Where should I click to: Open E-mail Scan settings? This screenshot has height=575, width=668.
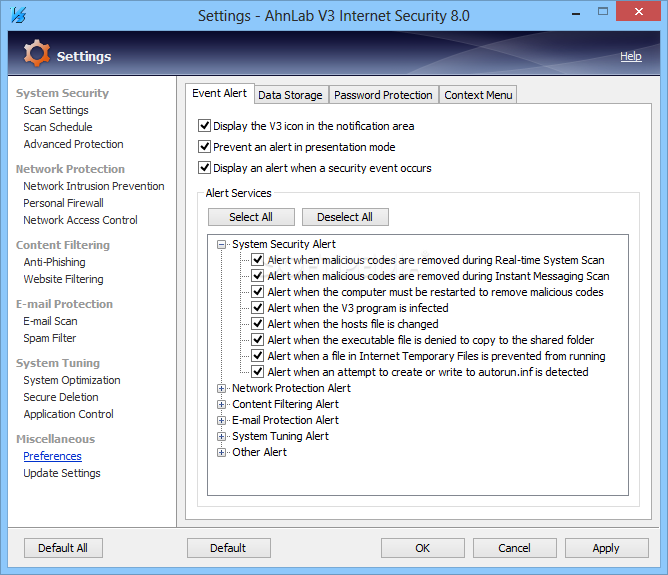click(50, 321)
